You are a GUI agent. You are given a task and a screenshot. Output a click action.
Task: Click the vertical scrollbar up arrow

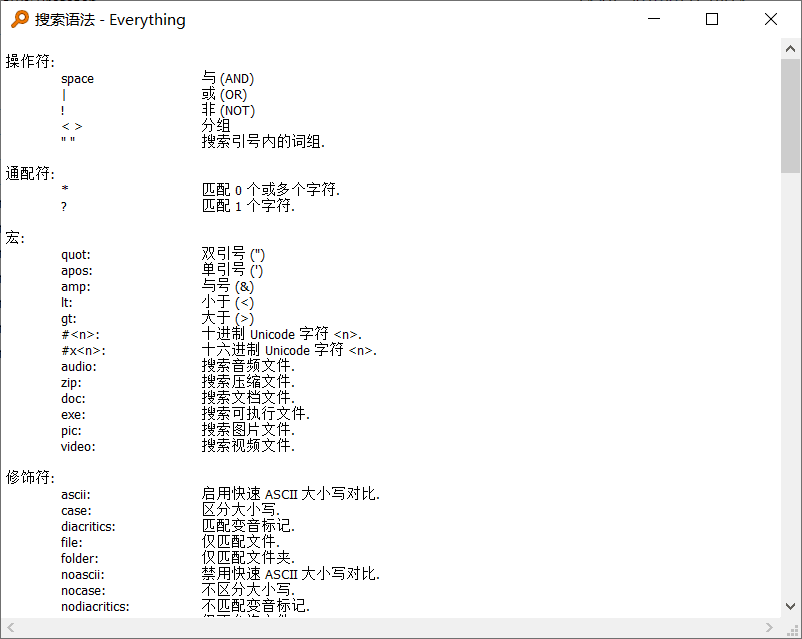point(790,49)
